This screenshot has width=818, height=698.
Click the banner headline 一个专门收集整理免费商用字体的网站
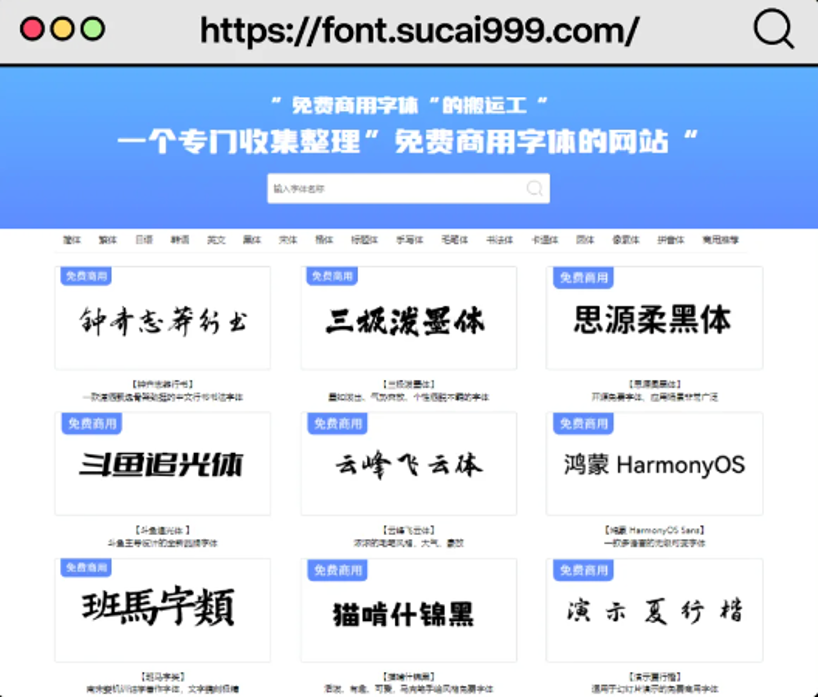(408, 141)
